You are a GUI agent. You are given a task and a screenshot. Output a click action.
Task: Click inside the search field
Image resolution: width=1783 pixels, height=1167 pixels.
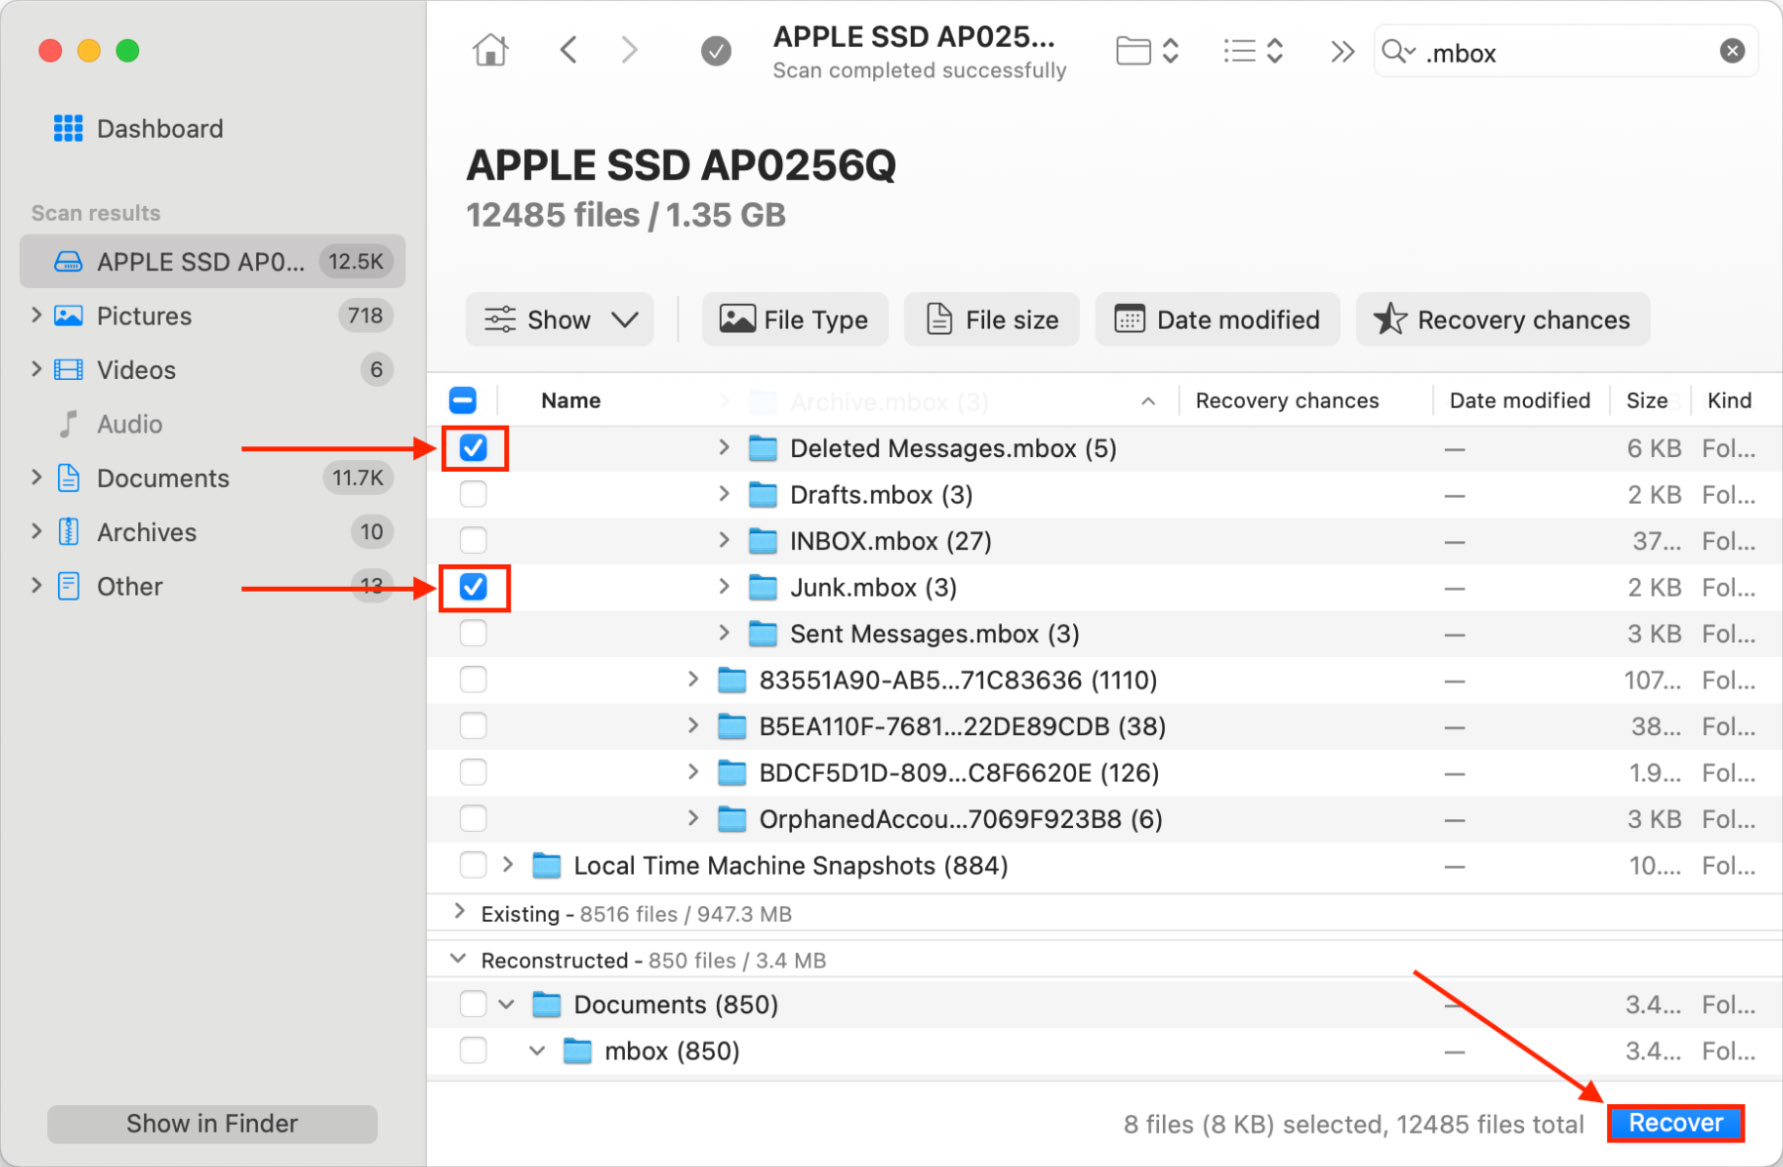point(1560,53)
